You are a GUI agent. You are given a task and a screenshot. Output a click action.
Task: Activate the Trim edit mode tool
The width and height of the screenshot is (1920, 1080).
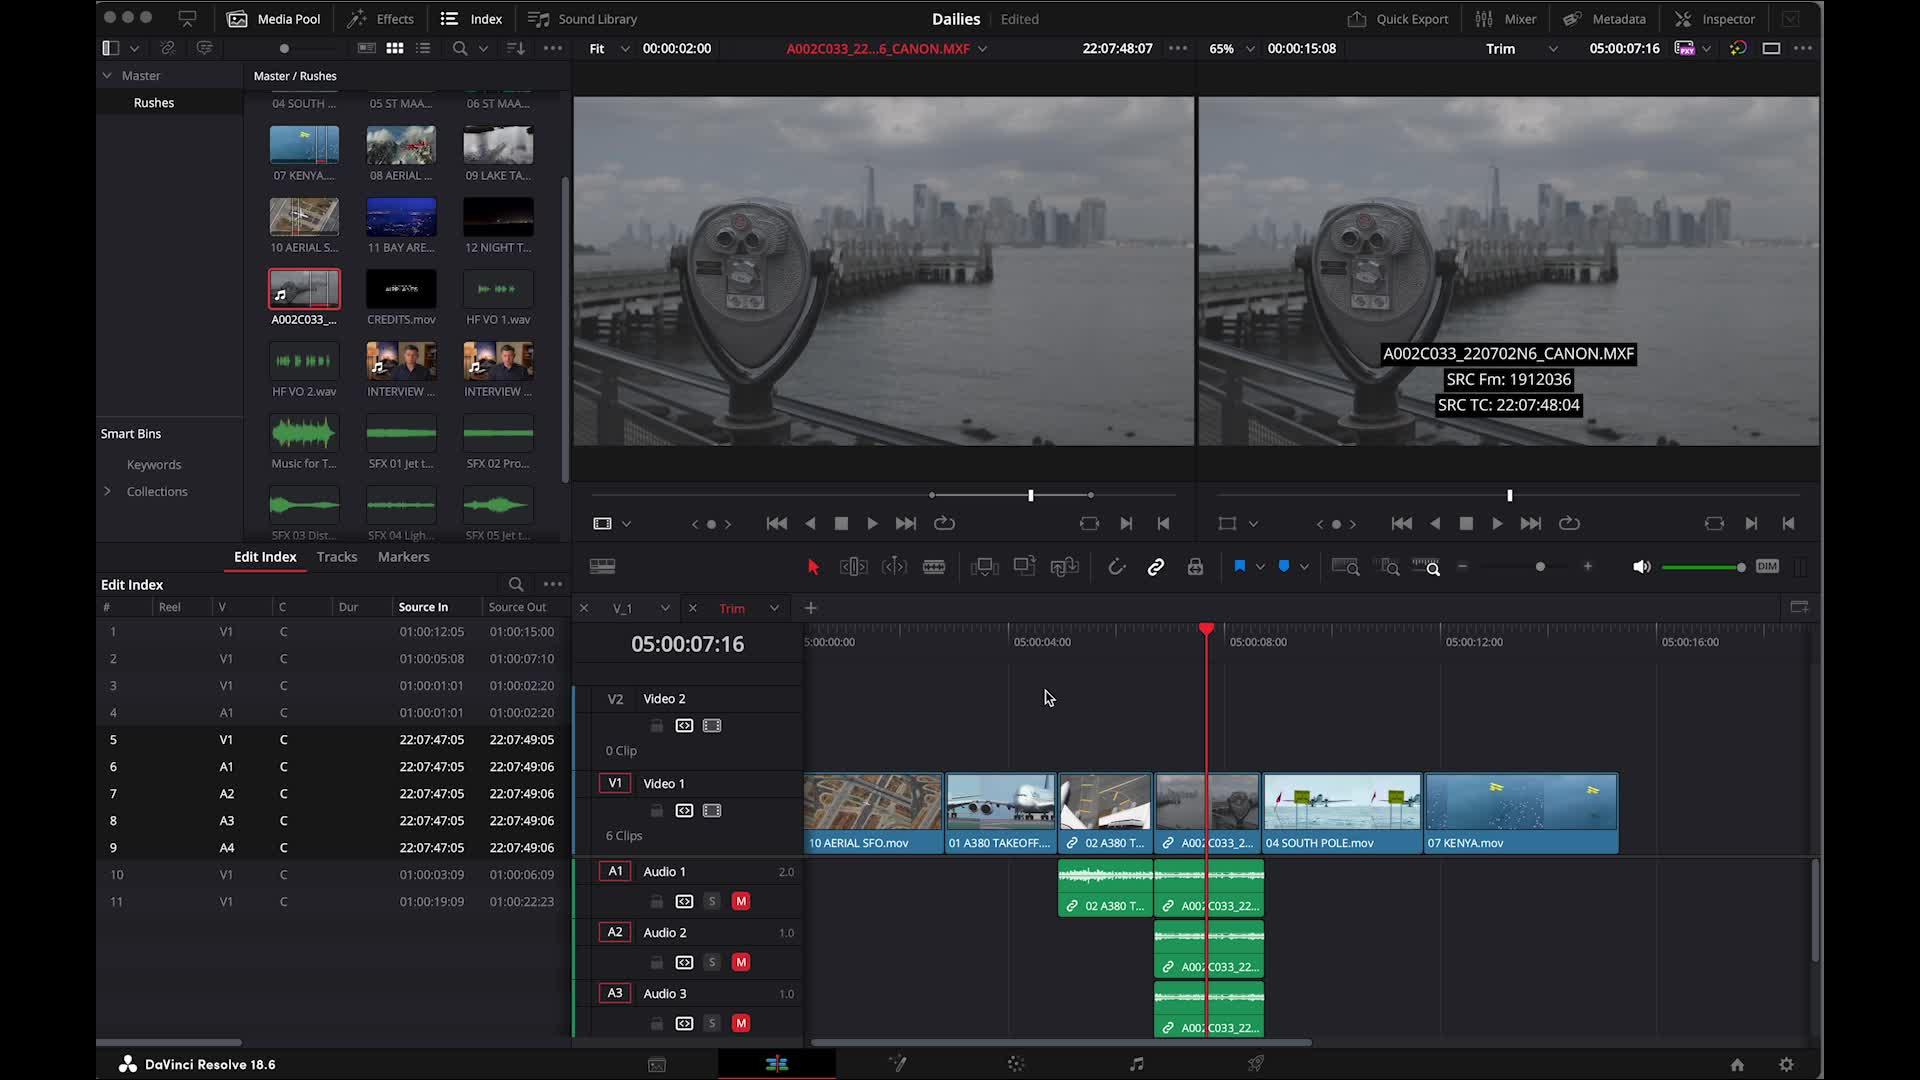pyautogui.click(x=853, y=567)
